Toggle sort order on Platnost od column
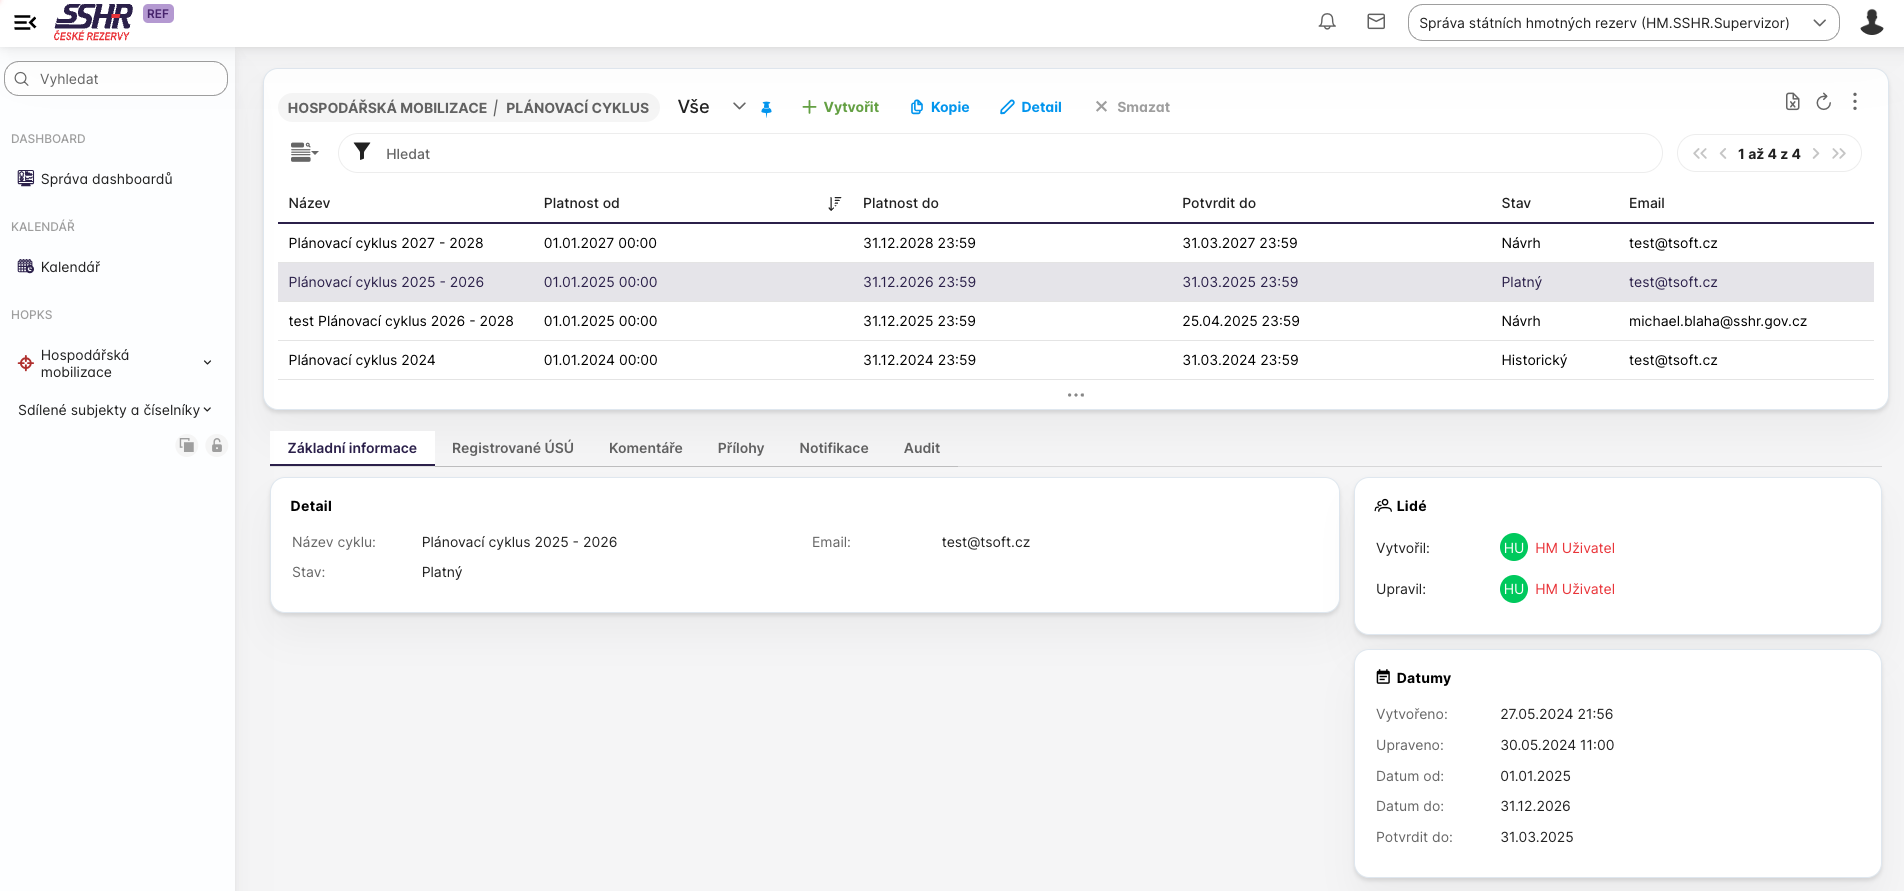1904x891 pixels. [x=834, y=204]
